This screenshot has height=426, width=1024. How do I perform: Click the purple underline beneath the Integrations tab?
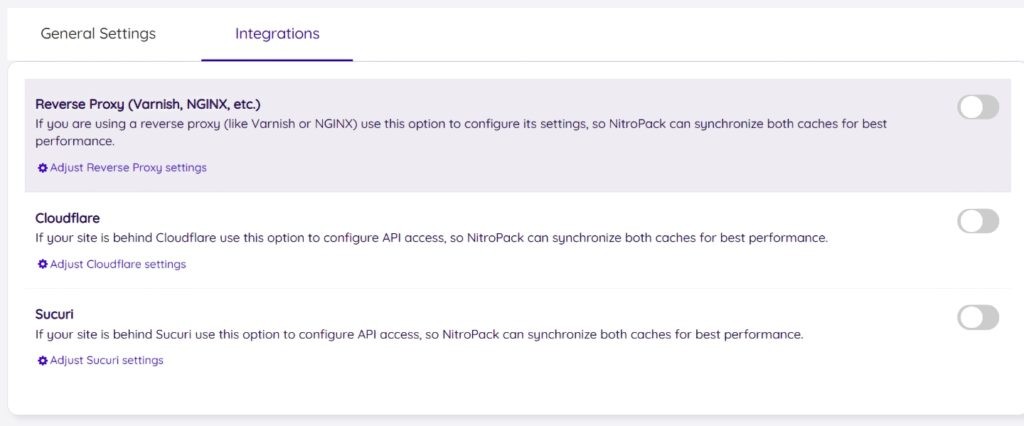pyautogui.click(x=277, y=60)
